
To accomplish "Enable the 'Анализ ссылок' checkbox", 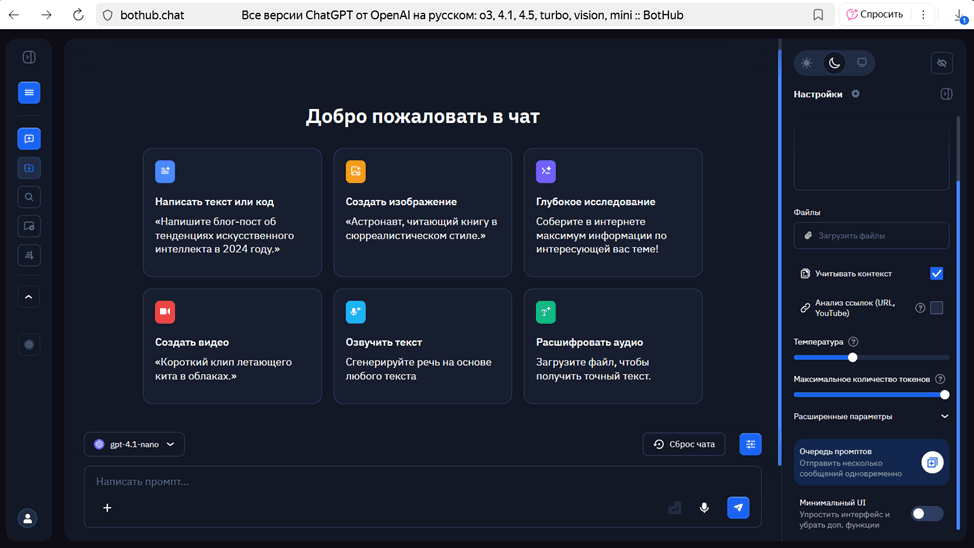I will pyautogui.click(x=936, y=308).
